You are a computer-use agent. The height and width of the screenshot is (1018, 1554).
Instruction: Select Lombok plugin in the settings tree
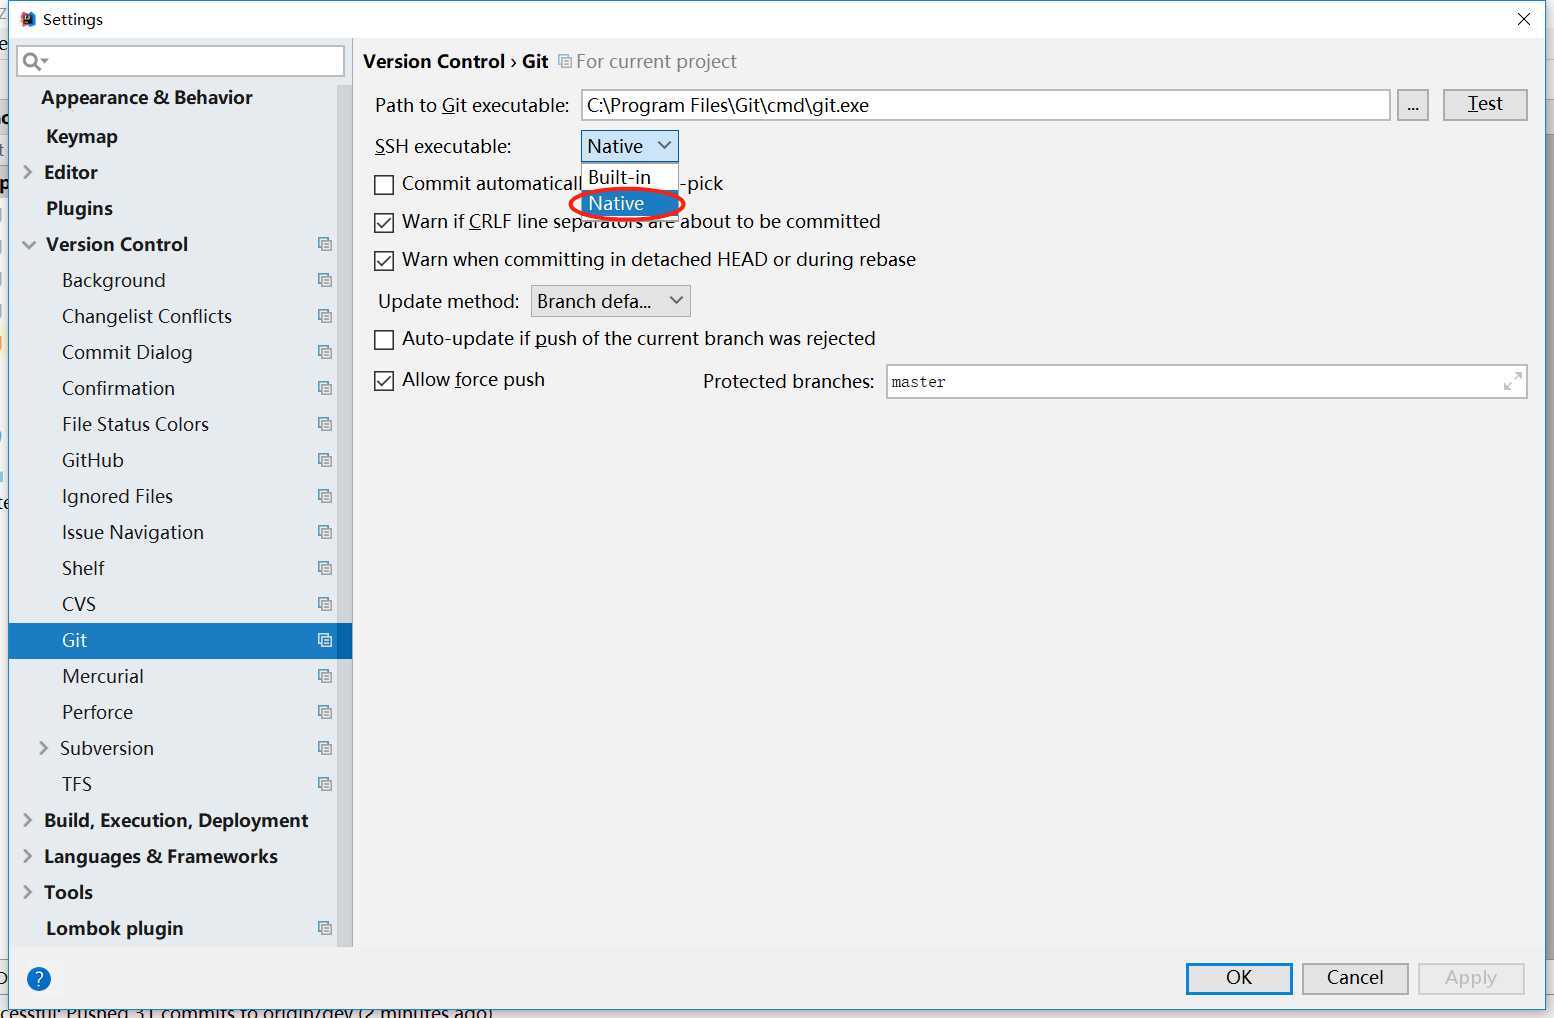pos(115,928)
